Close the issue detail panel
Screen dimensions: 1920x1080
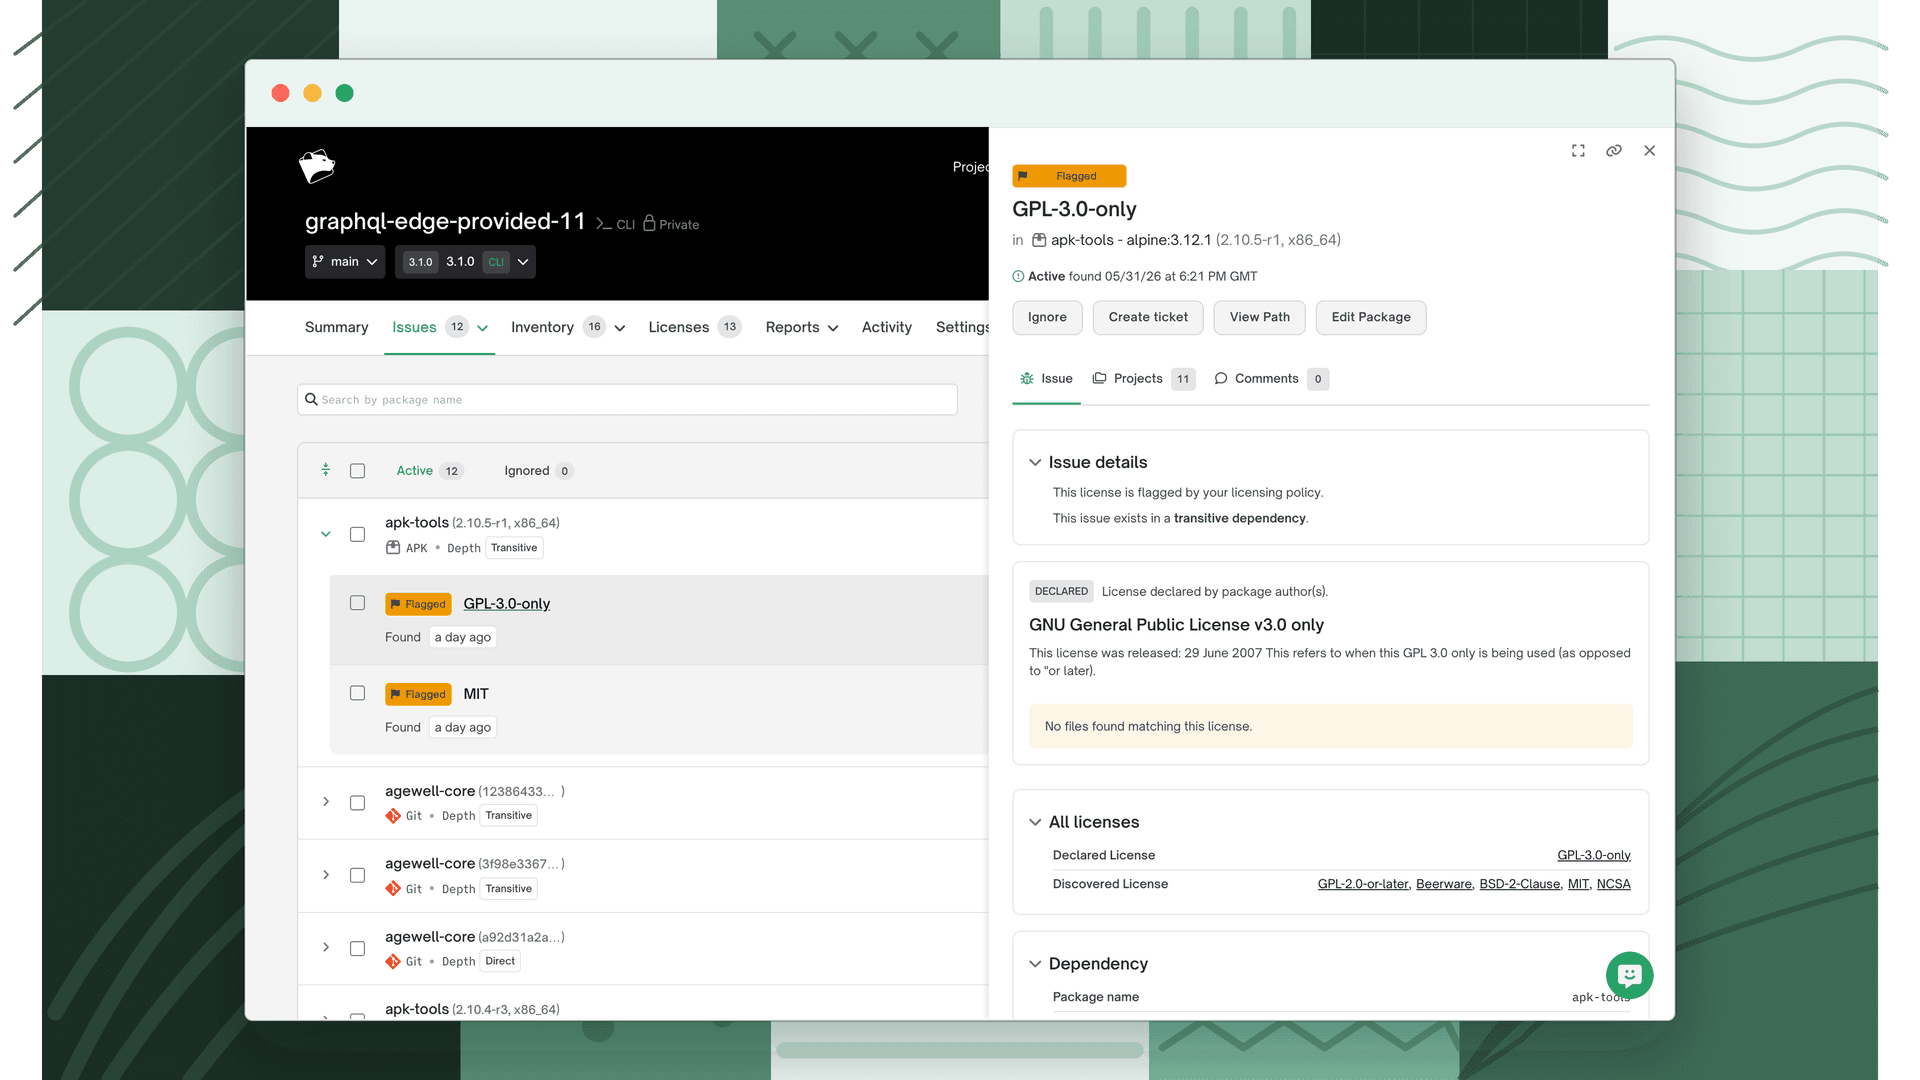coord(1650,151)
